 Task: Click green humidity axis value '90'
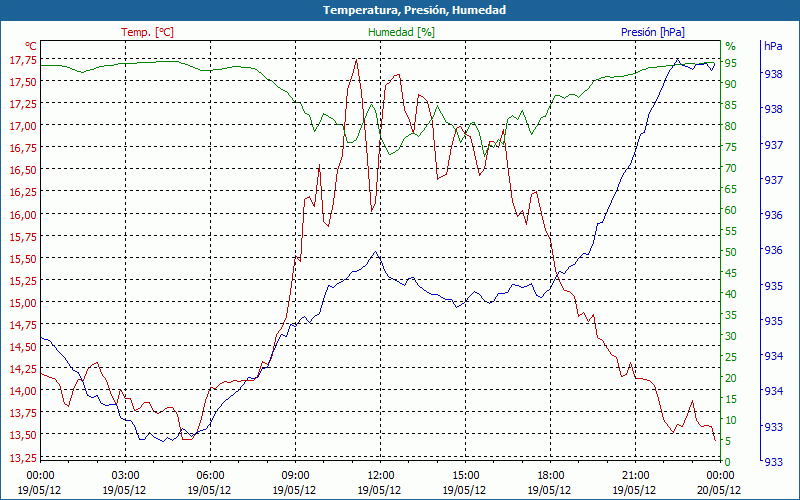[731, 84]
